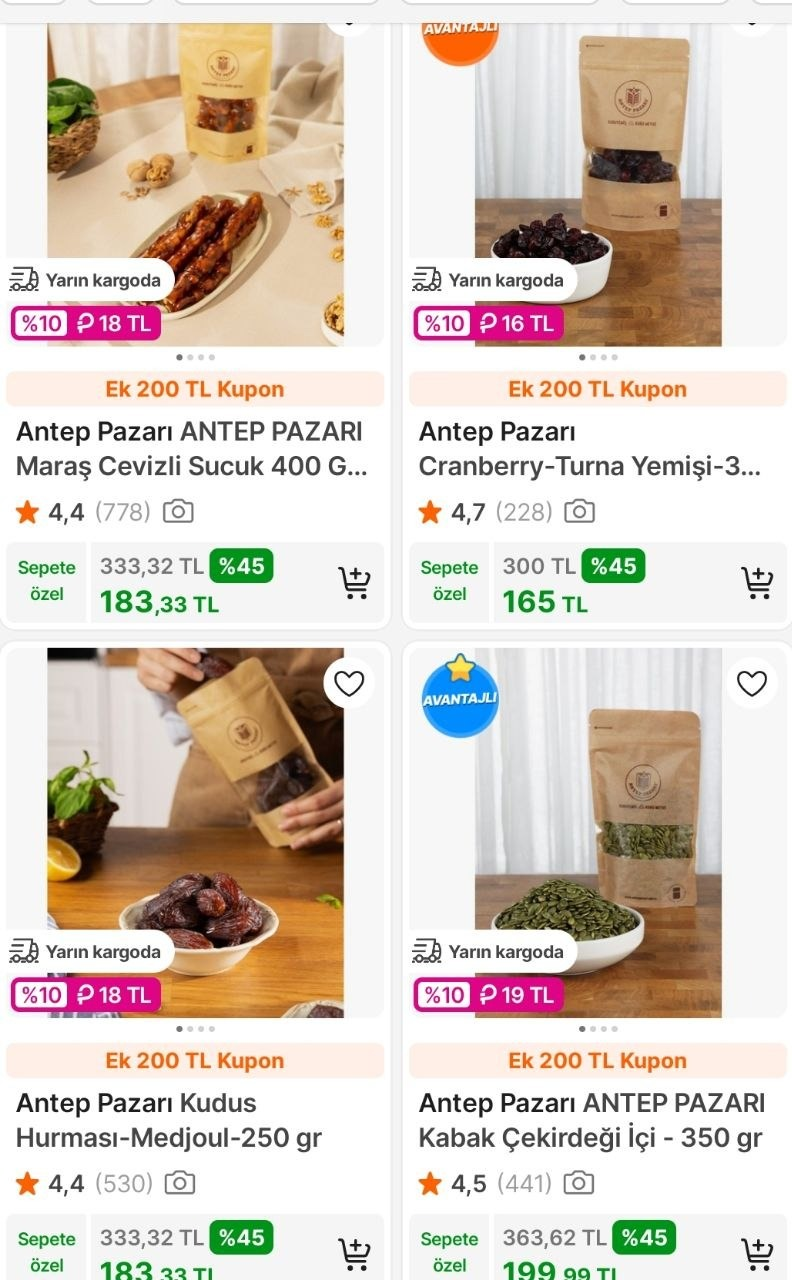Add Cranberry-Turna Yemişi to cart
The image size is (792, 1280).
[757, 582]
